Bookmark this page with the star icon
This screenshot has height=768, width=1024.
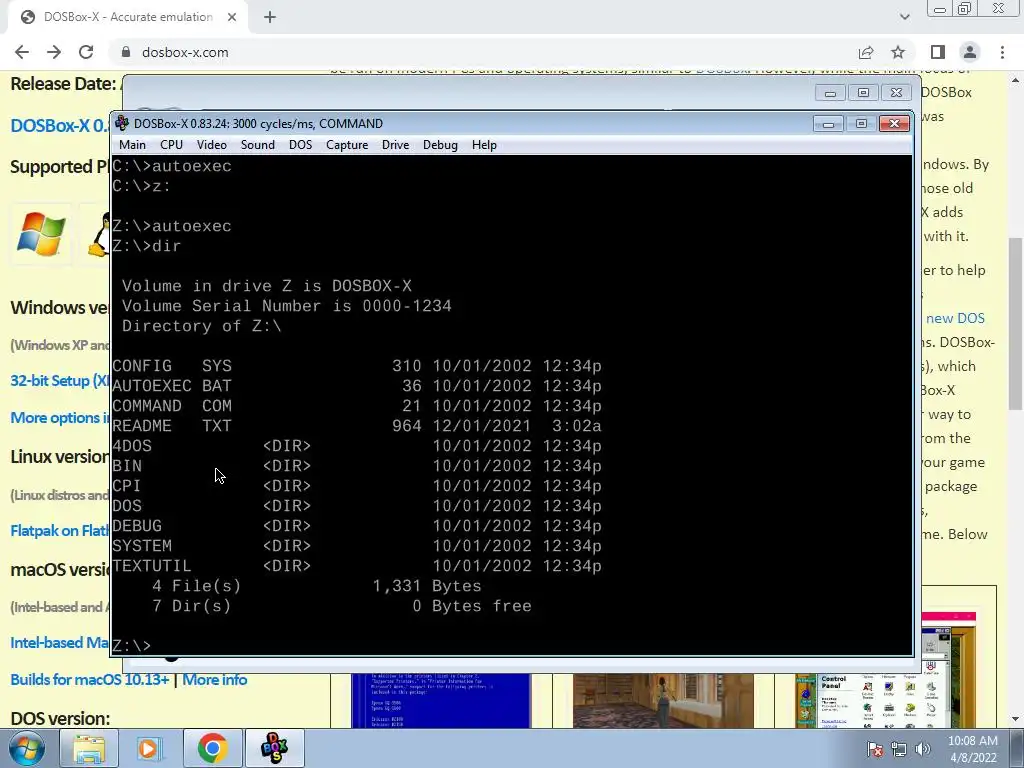click(898, 52)
